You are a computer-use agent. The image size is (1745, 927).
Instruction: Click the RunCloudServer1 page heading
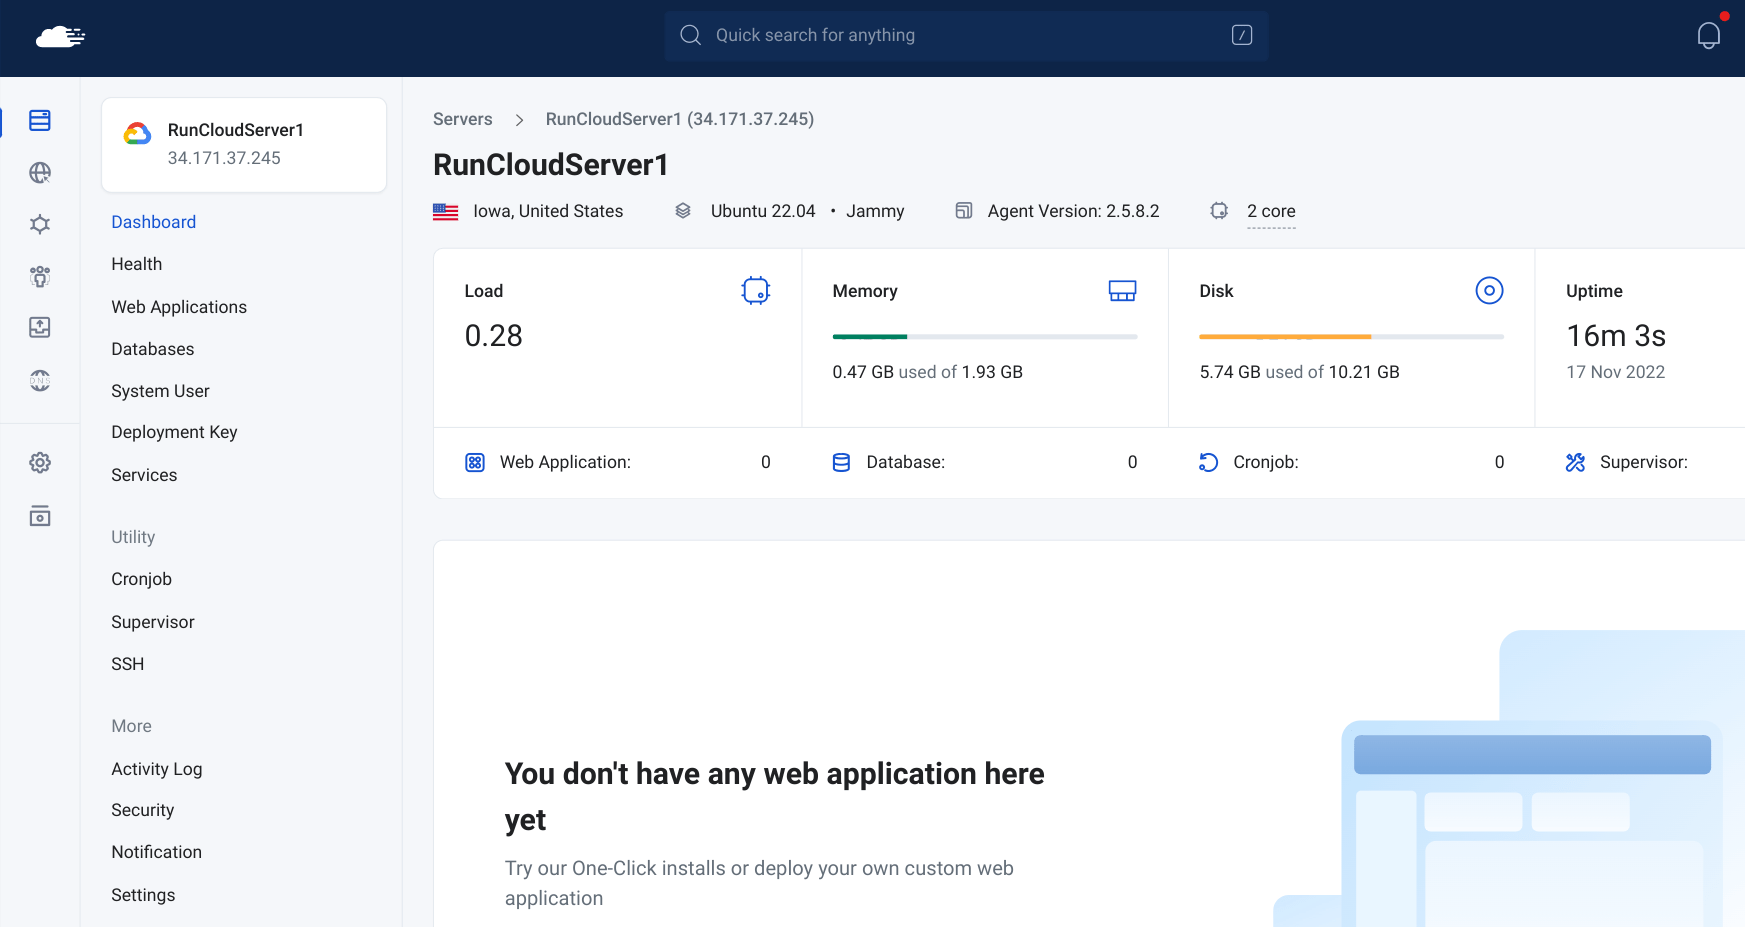pyautogui.click(x=551, y=165)
